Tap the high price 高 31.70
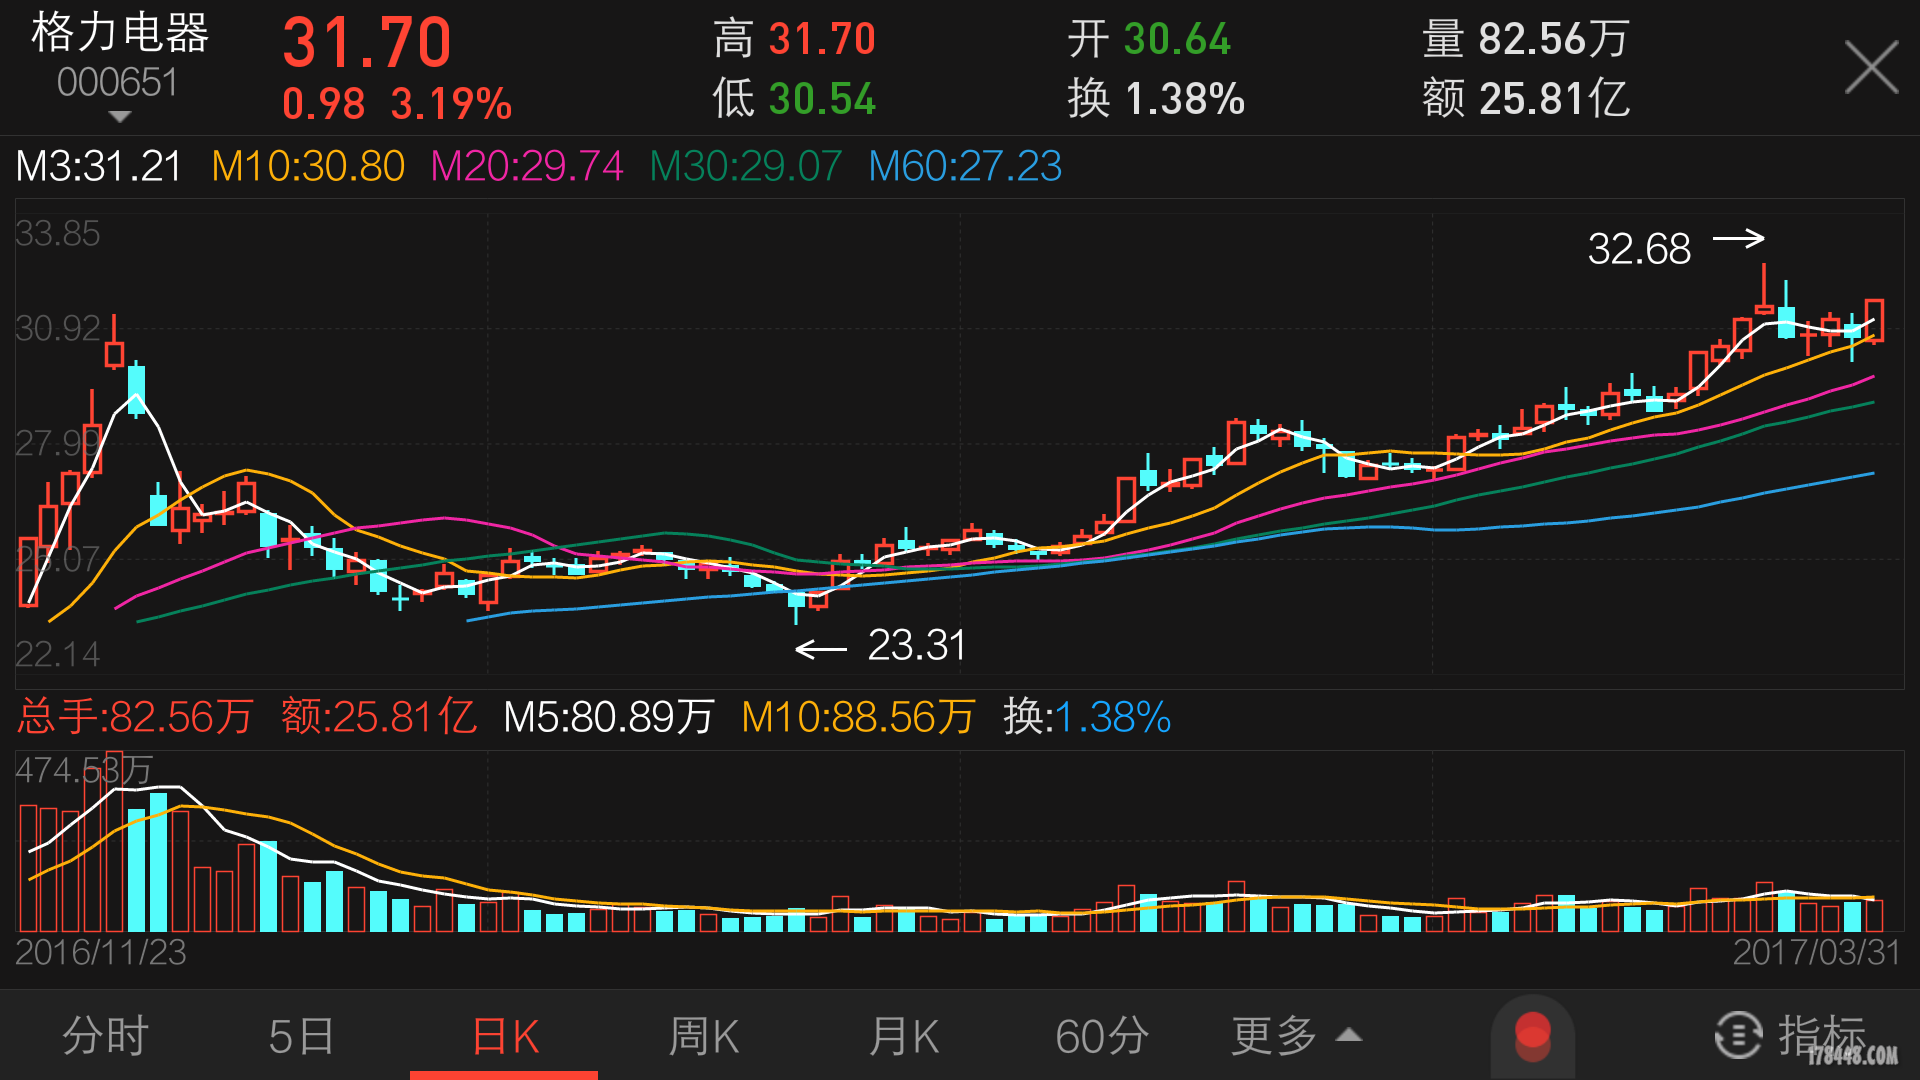This screenshot has height=1080, width=1920. (794, 40)
